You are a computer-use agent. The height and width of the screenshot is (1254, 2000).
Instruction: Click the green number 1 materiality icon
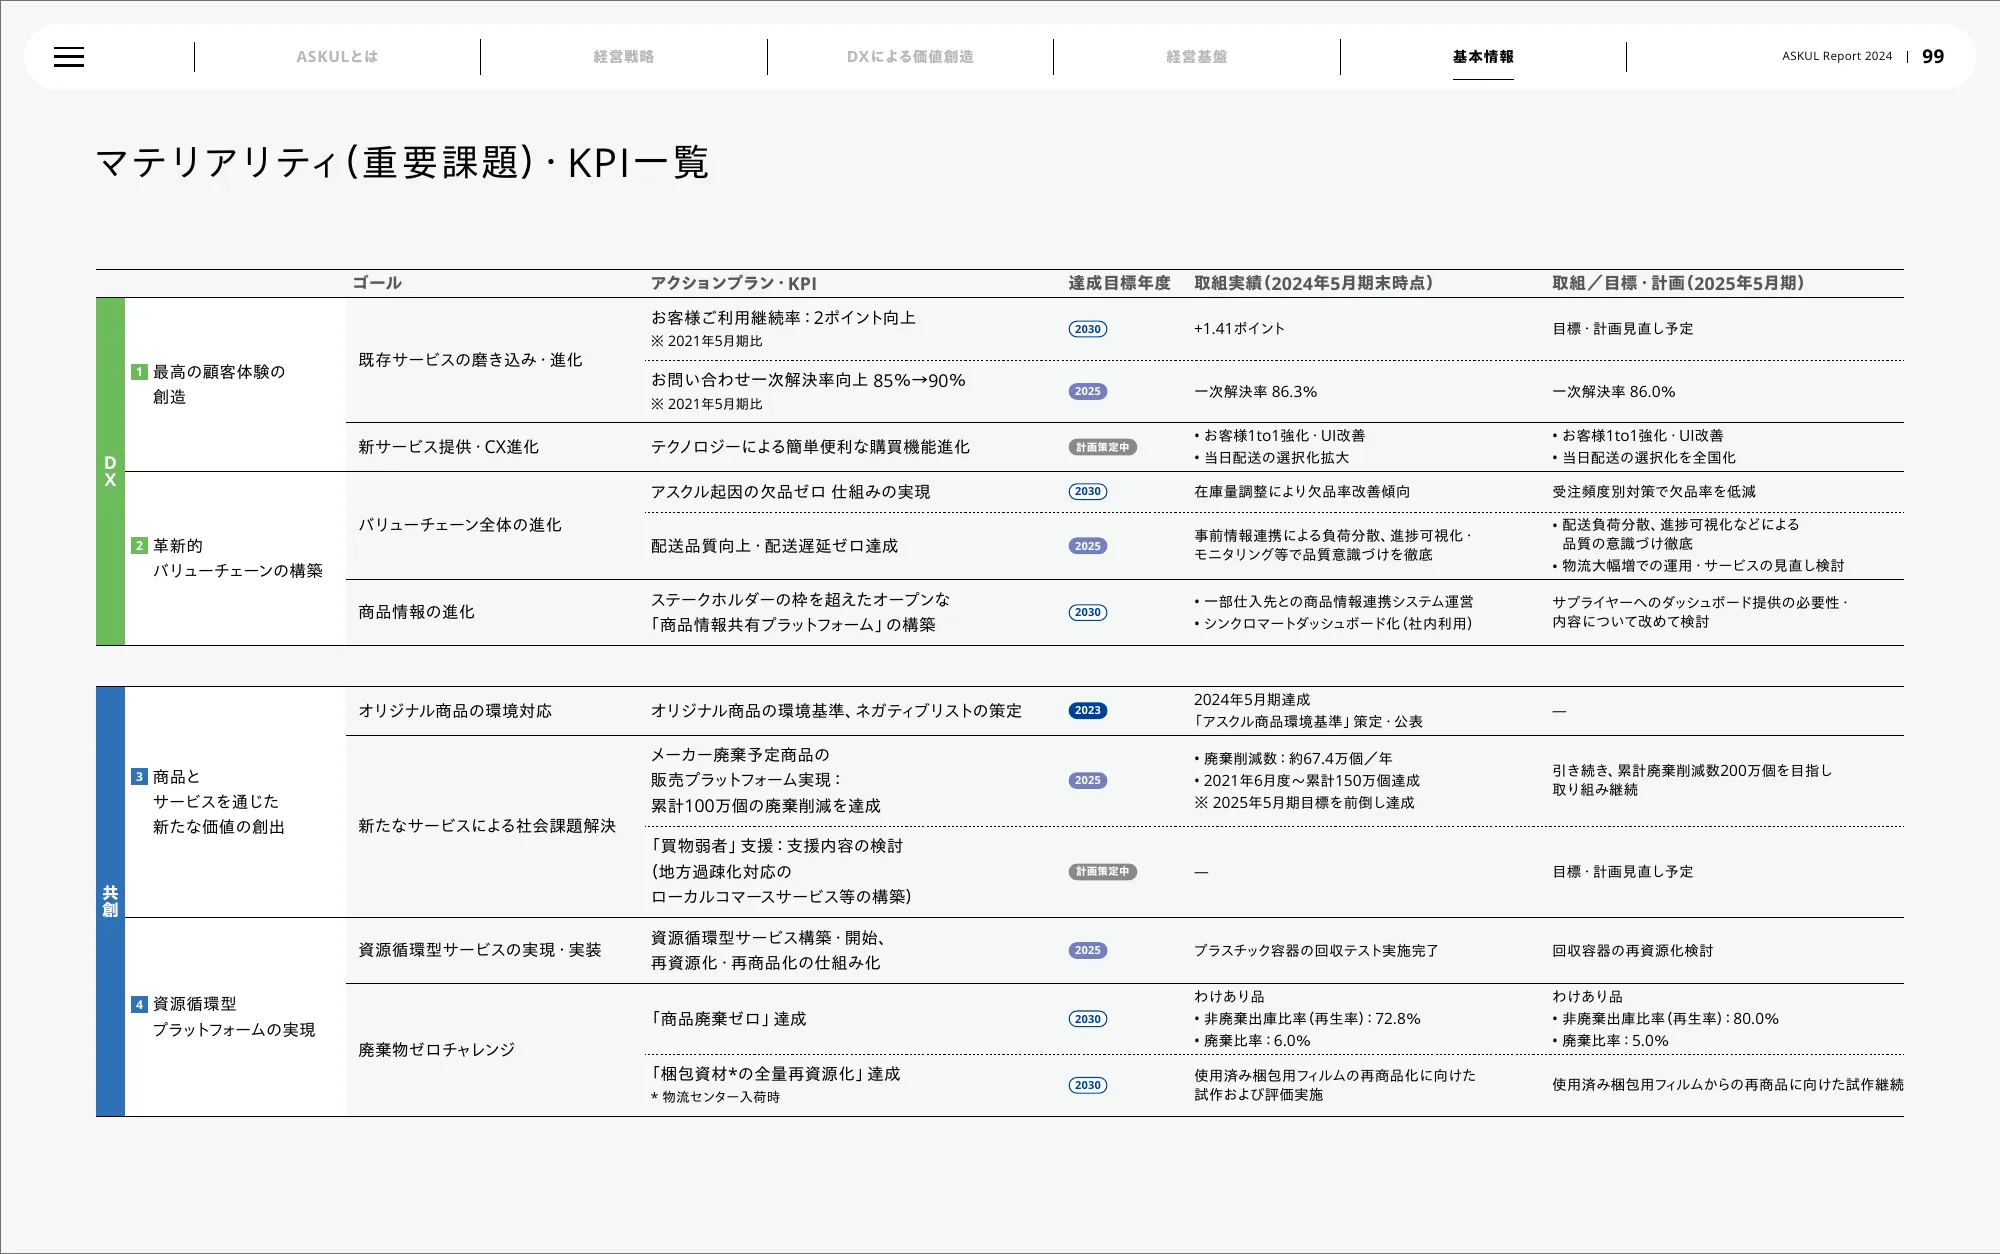tap(140, 372)
